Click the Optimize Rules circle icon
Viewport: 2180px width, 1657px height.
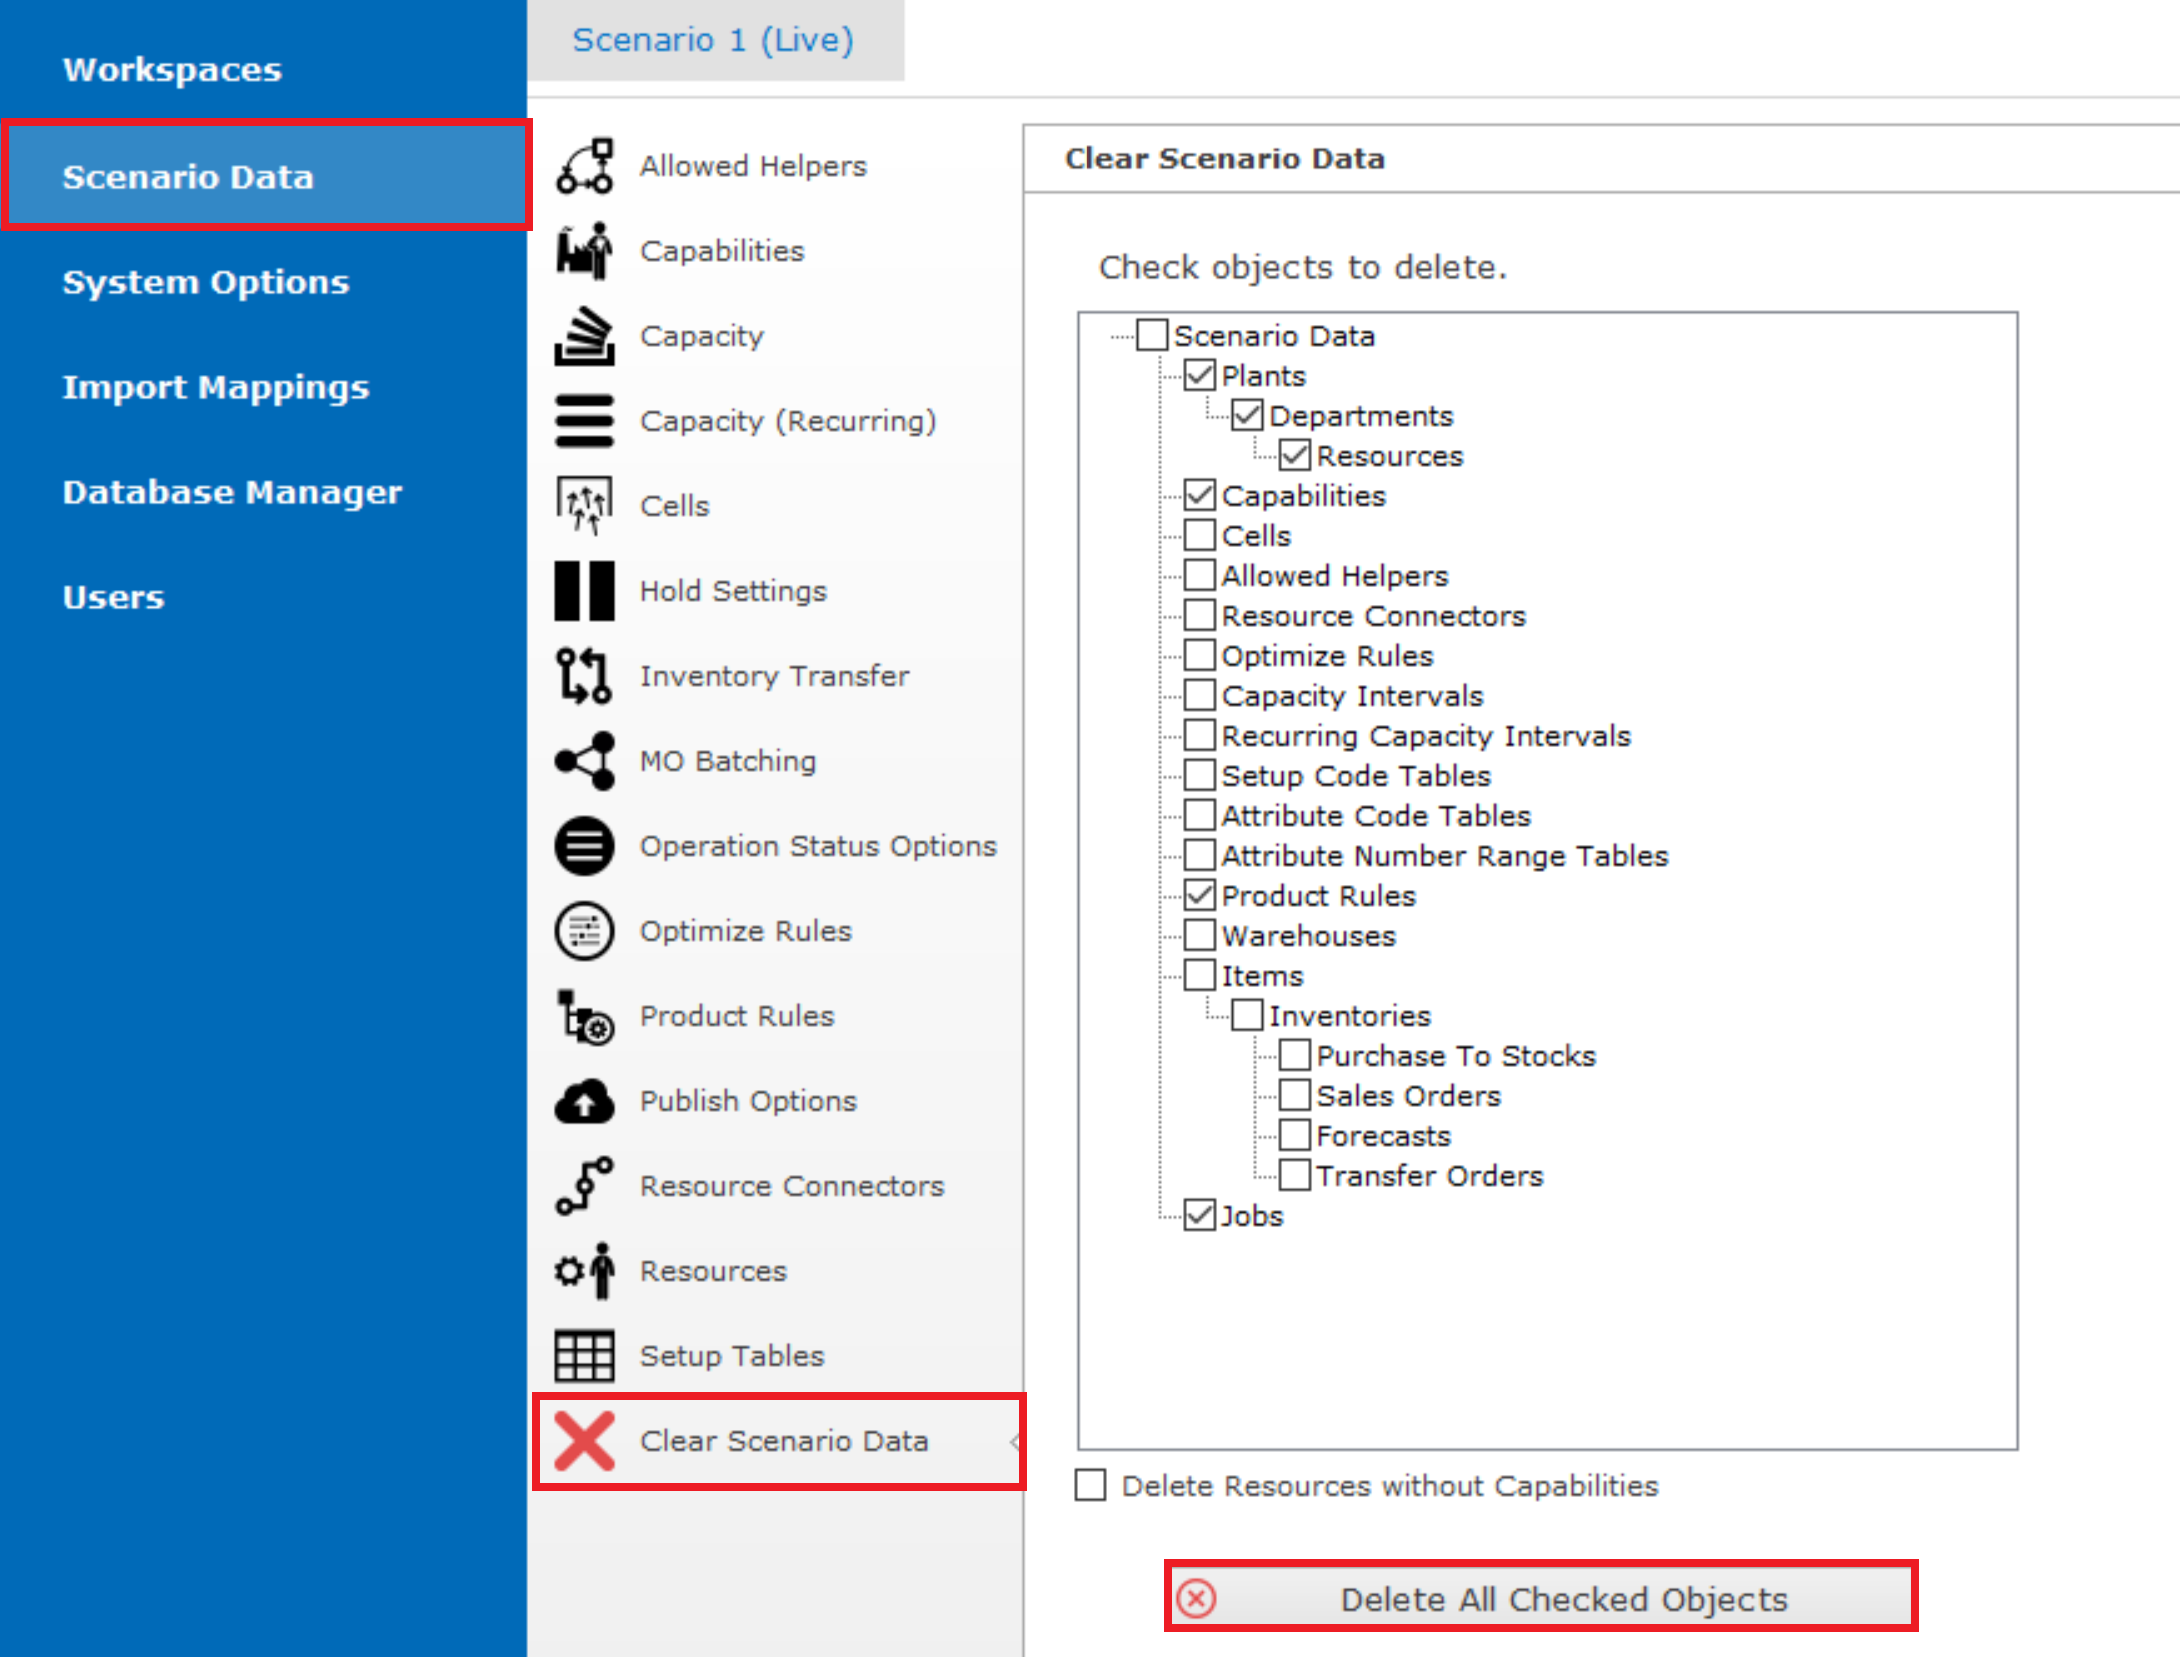tap(585, 931)
